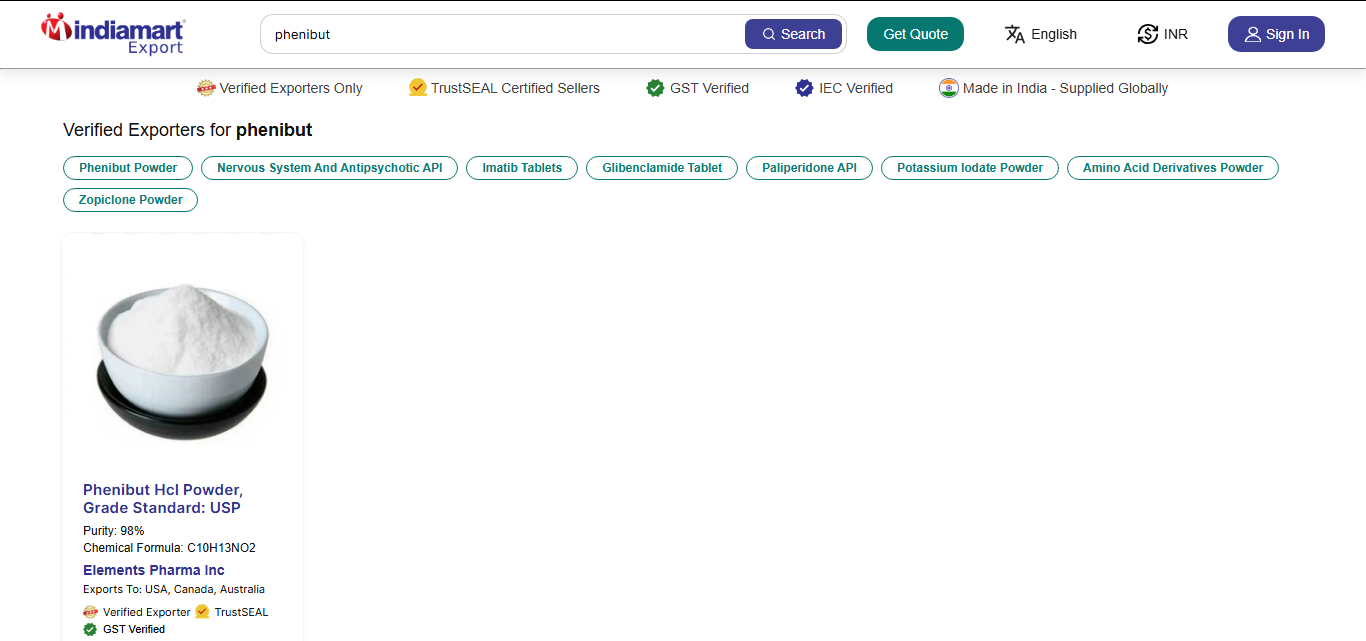The image size is (1366, 641).
Task: Open the Elements Pharma Inc seller link
Action: tap(154, 570)
